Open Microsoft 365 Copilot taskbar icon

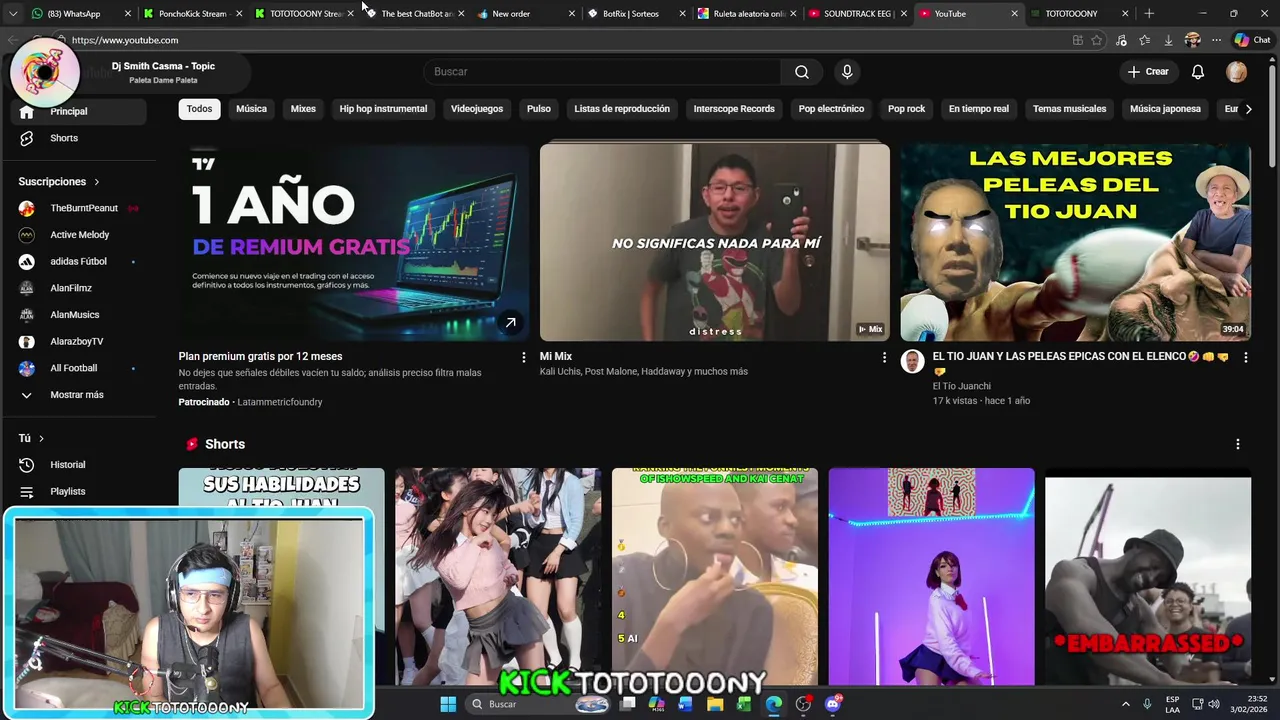(x=656, y=704)
